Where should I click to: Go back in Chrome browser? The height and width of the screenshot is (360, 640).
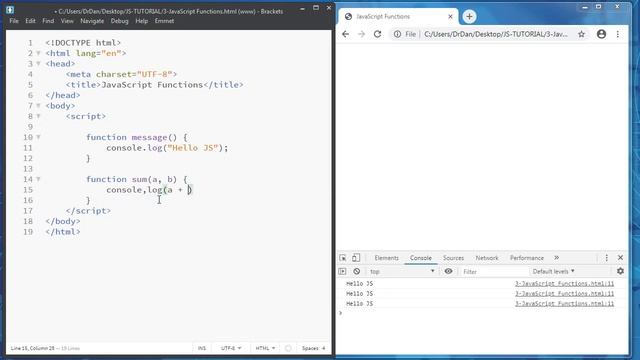pyautogui.click(x=345, y=34)
